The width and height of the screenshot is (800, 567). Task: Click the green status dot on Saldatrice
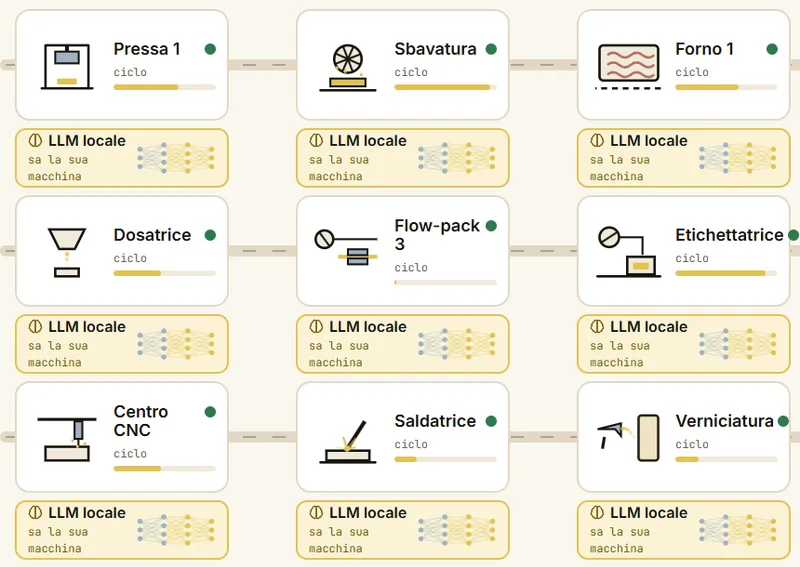coord(491,421)
